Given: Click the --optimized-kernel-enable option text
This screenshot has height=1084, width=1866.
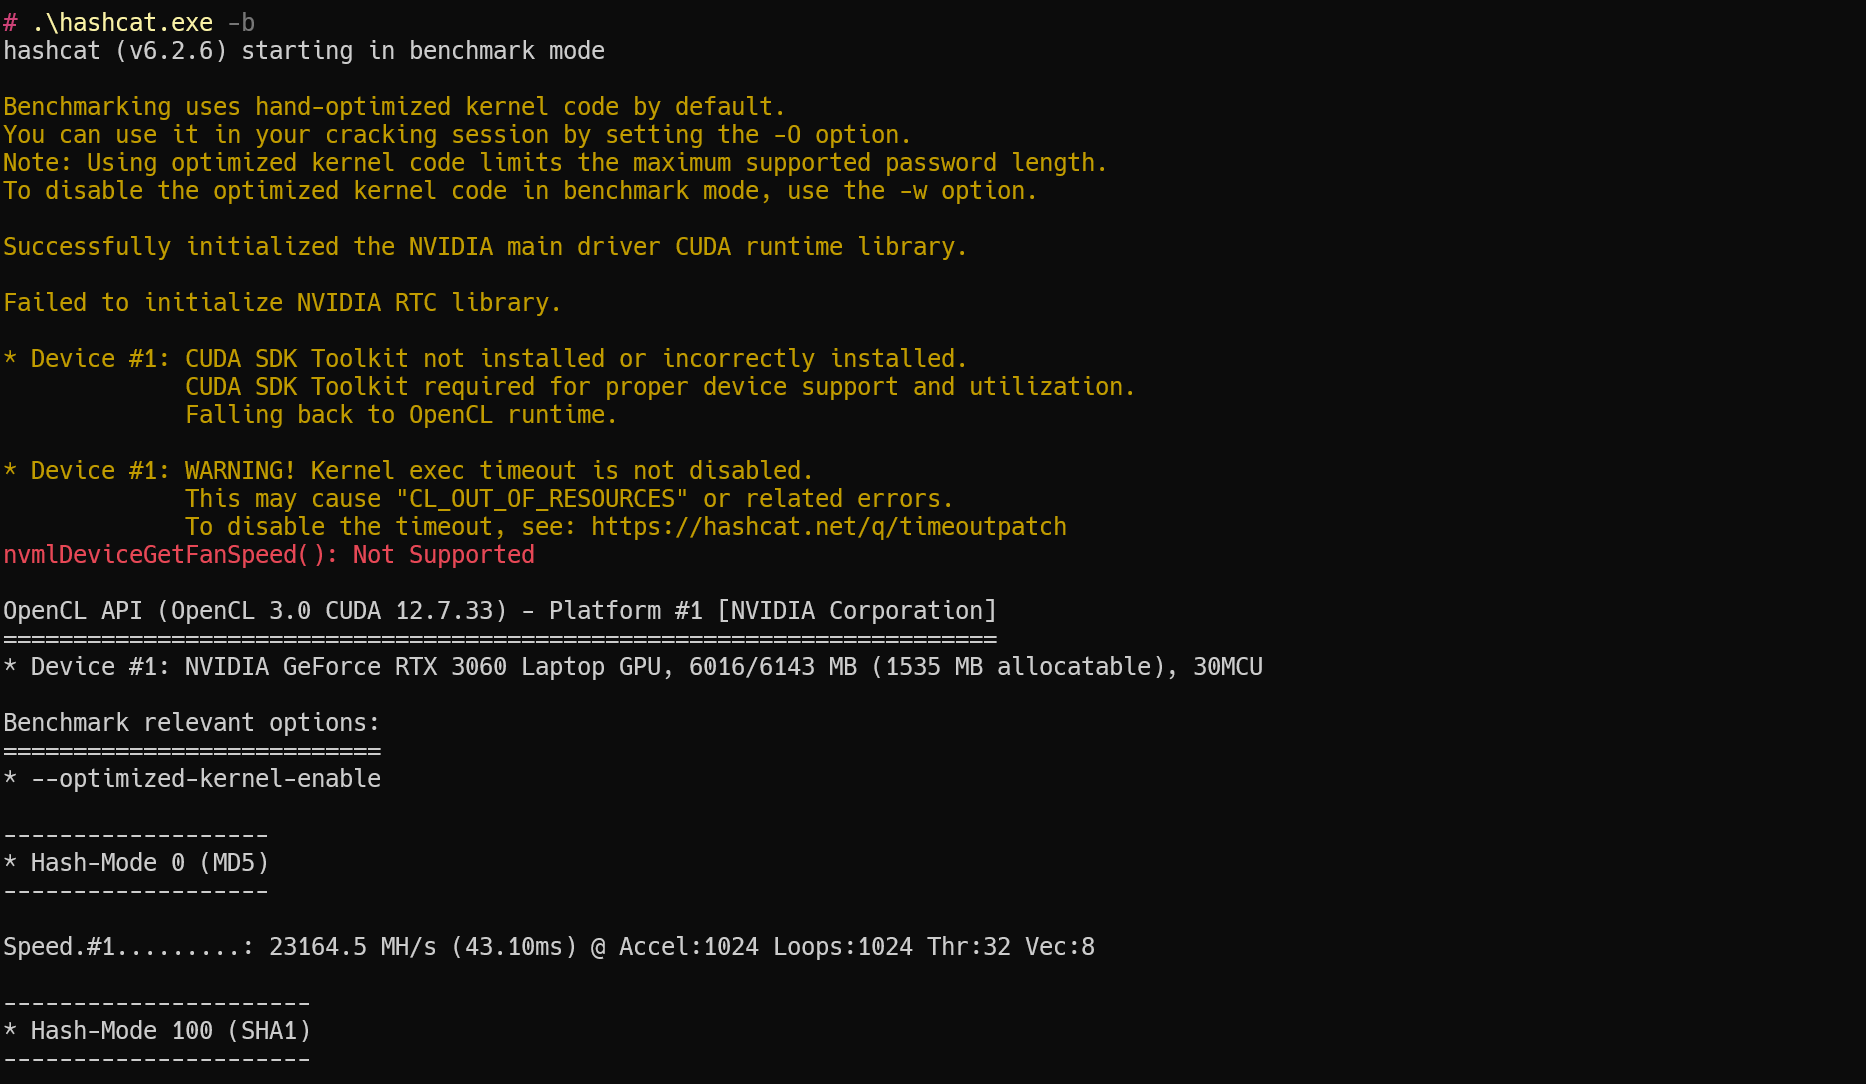Looking at the screenshot, I should pos(205,779).
